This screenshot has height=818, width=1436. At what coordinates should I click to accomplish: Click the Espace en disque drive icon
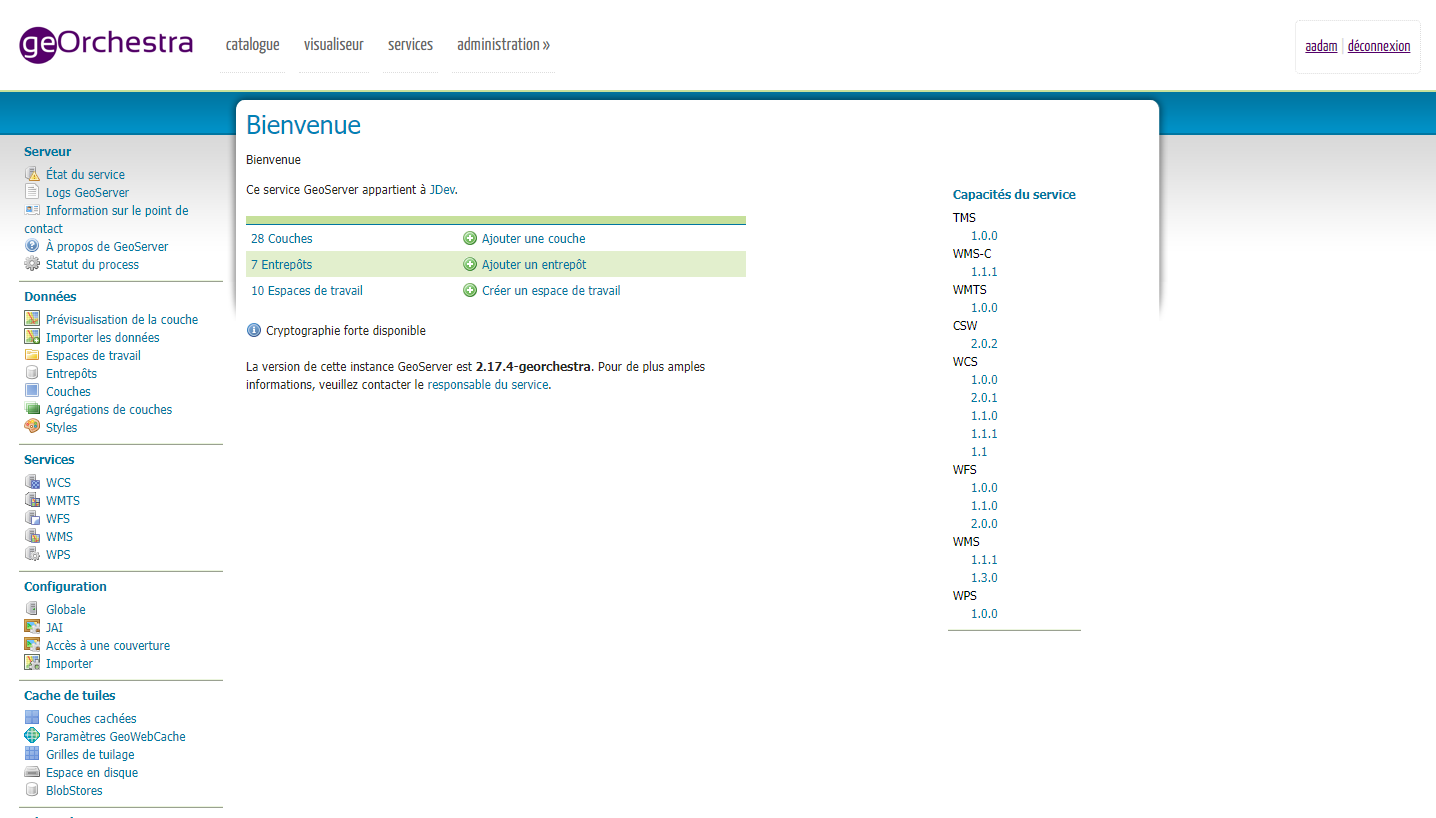[x=32, y=772]
